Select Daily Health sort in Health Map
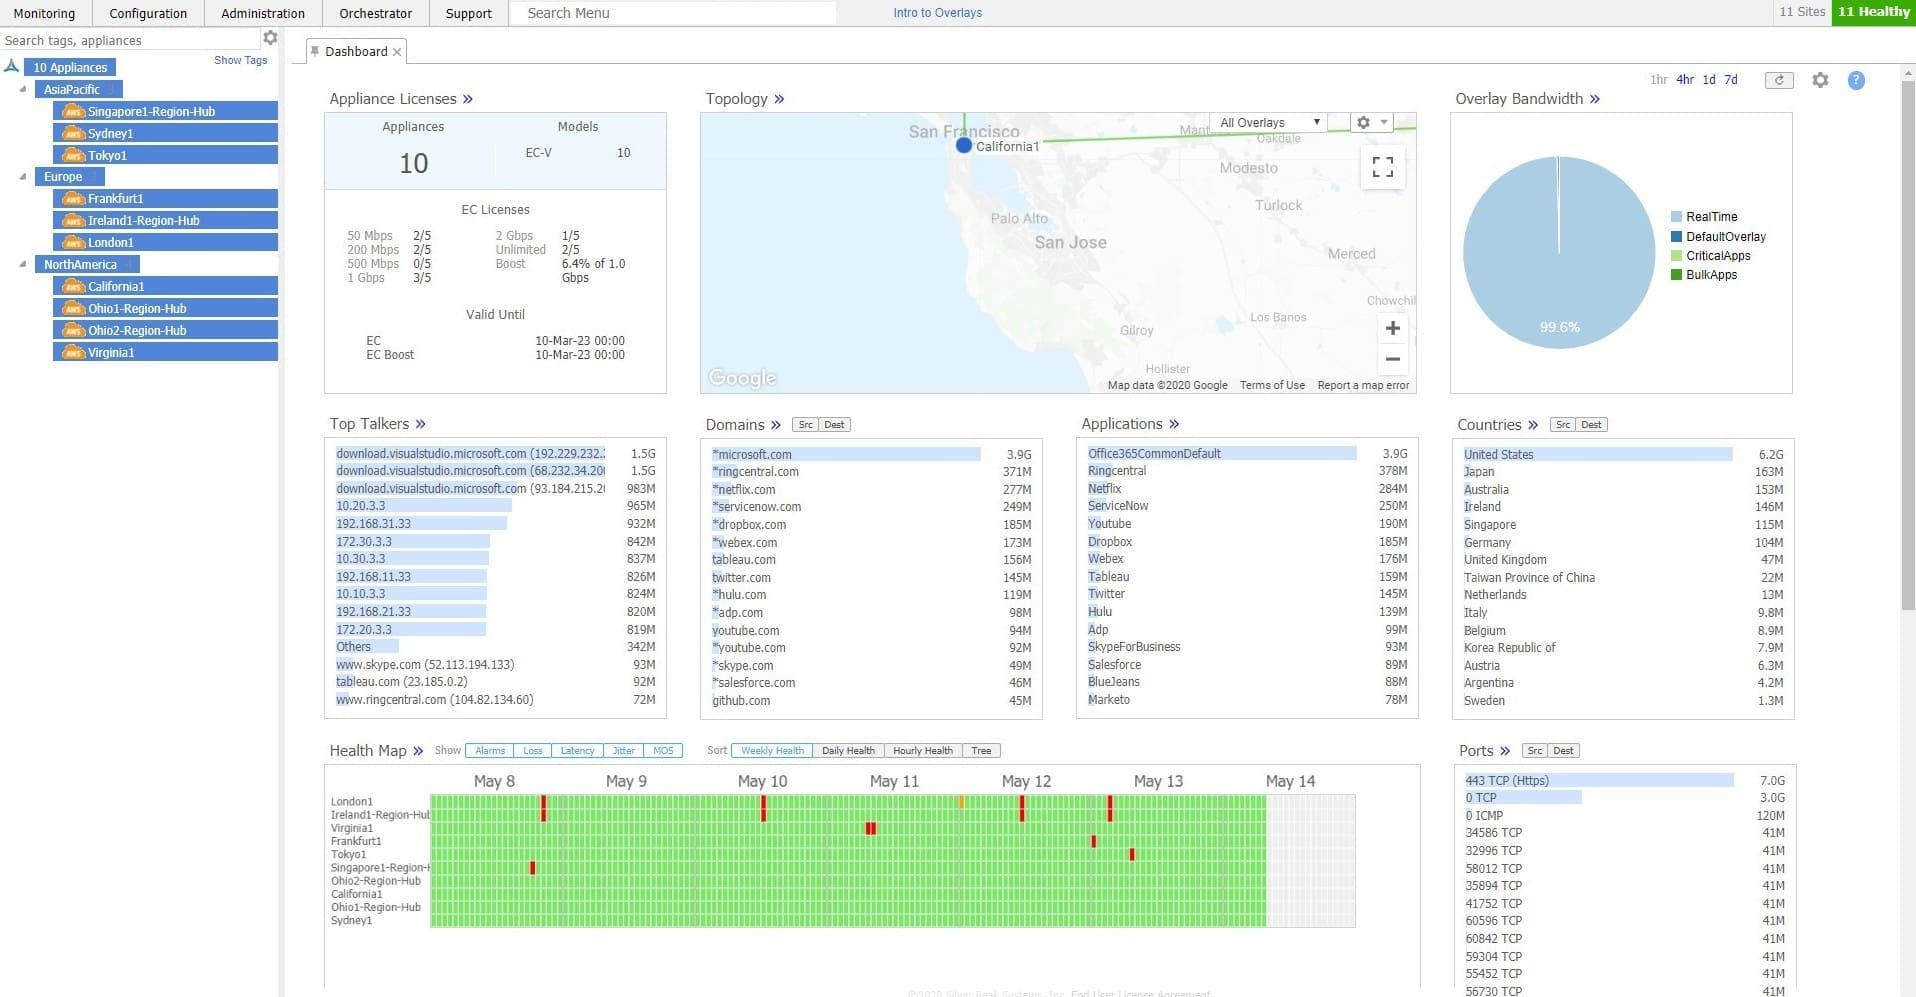This screenshot has height=997, width=1916. [x=848, y=750]
